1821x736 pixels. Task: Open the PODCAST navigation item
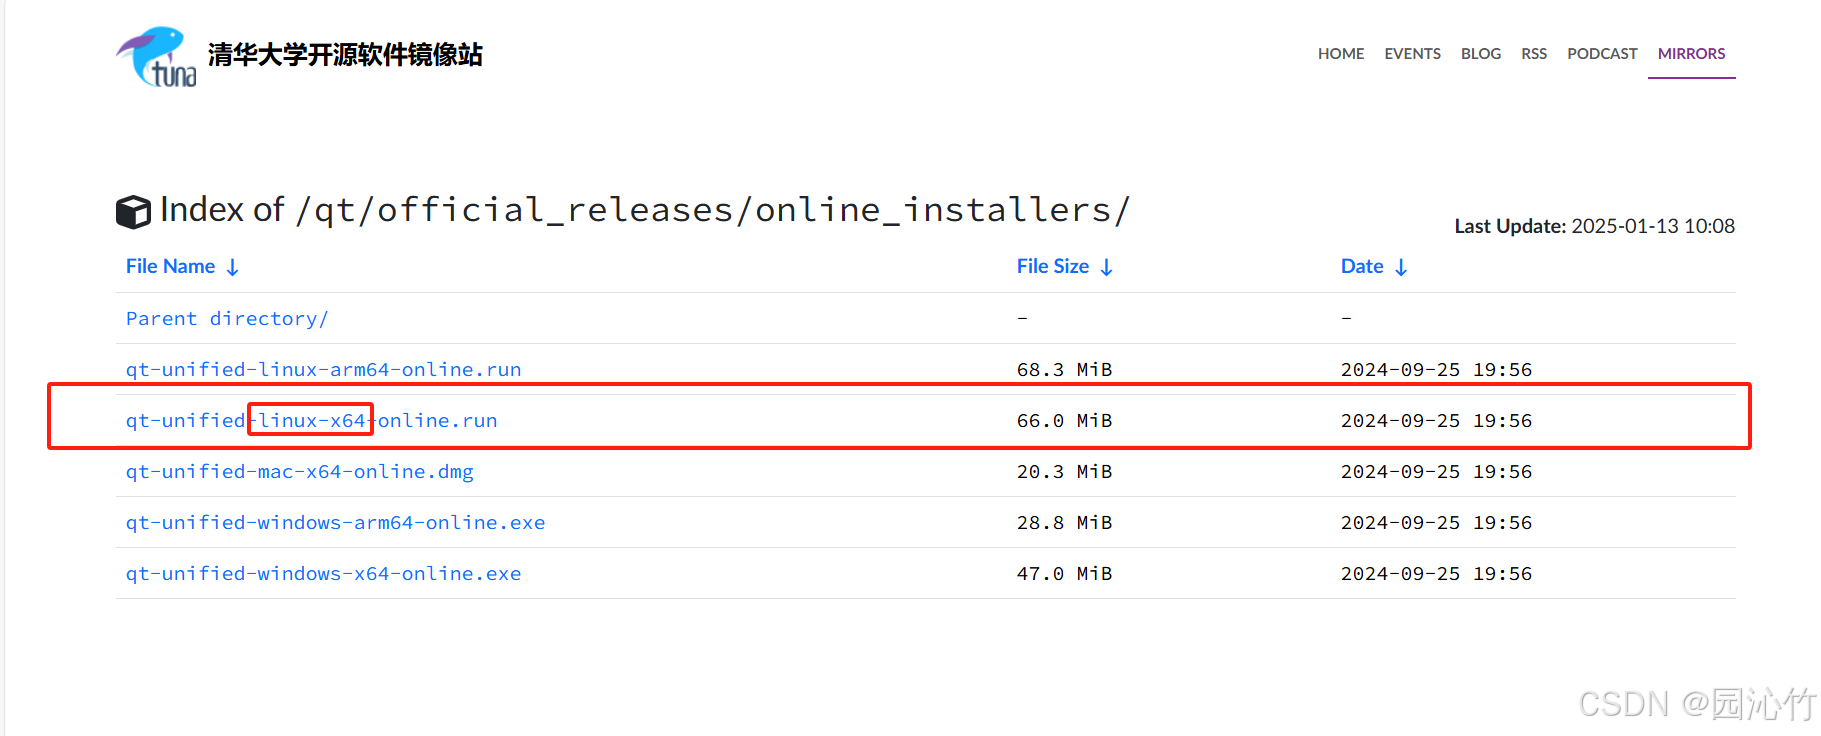pos(1602,54)
